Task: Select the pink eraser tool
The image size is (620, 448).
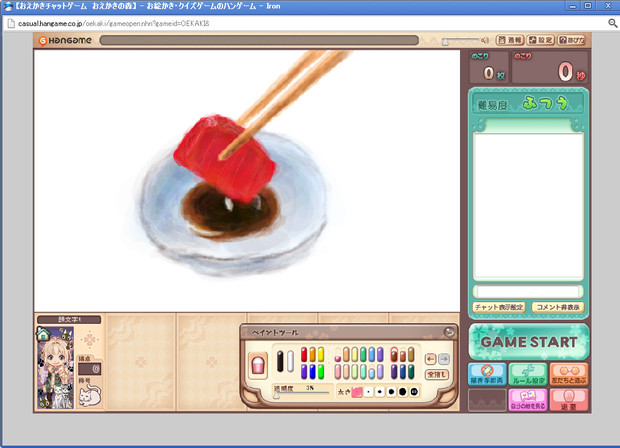Action: coord(257,365)
